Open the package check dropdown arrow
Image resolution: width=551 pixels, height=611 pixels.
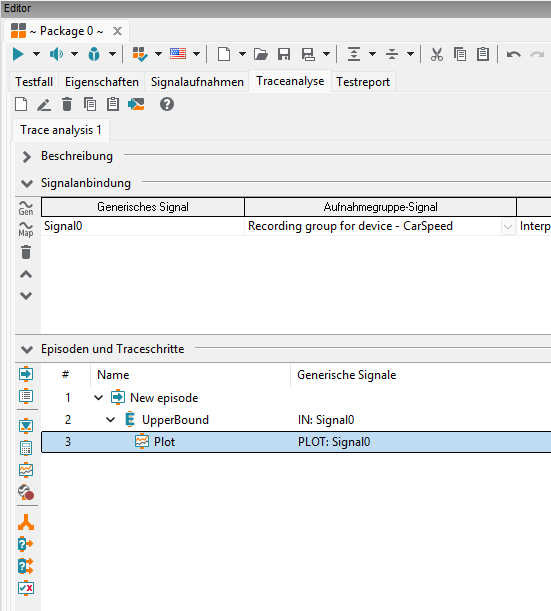[x=158, y=54]
